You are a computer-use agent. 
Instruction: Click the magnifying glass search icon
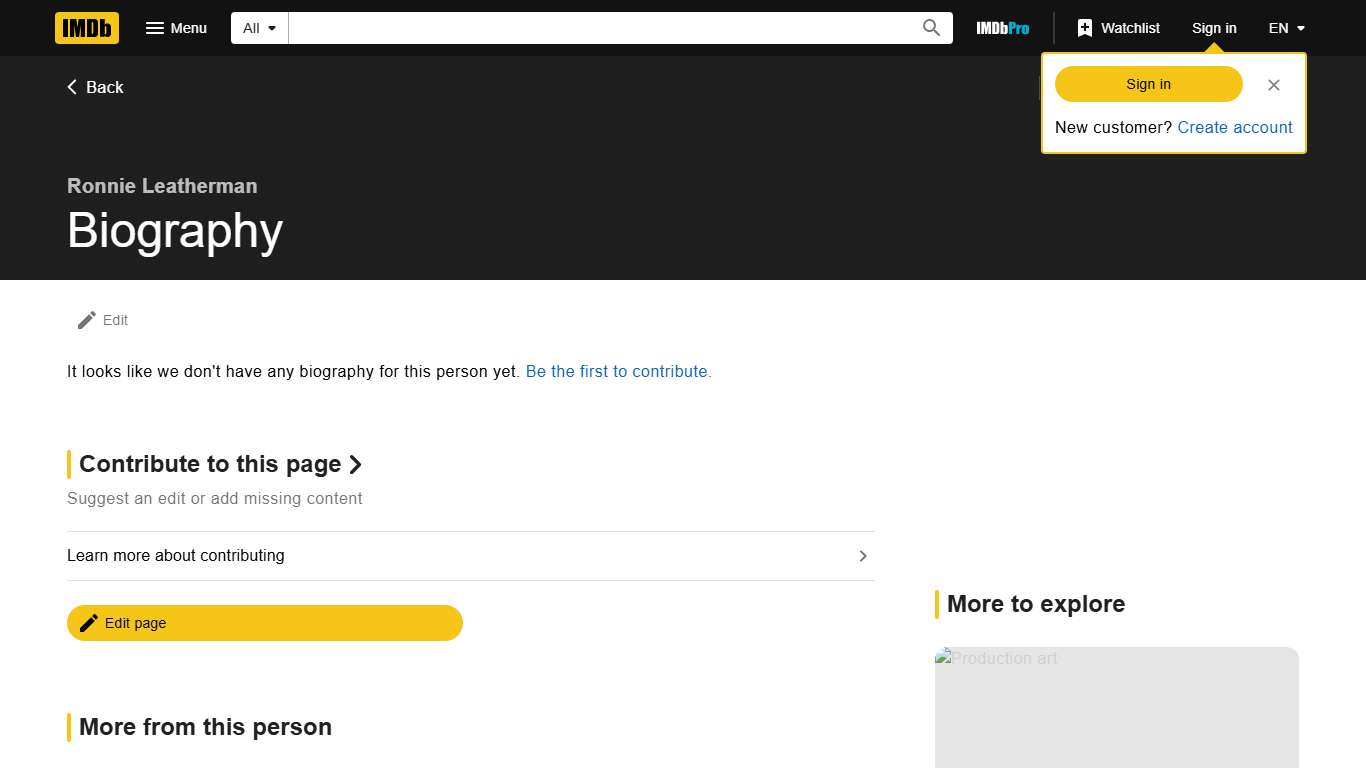point(931,28)
